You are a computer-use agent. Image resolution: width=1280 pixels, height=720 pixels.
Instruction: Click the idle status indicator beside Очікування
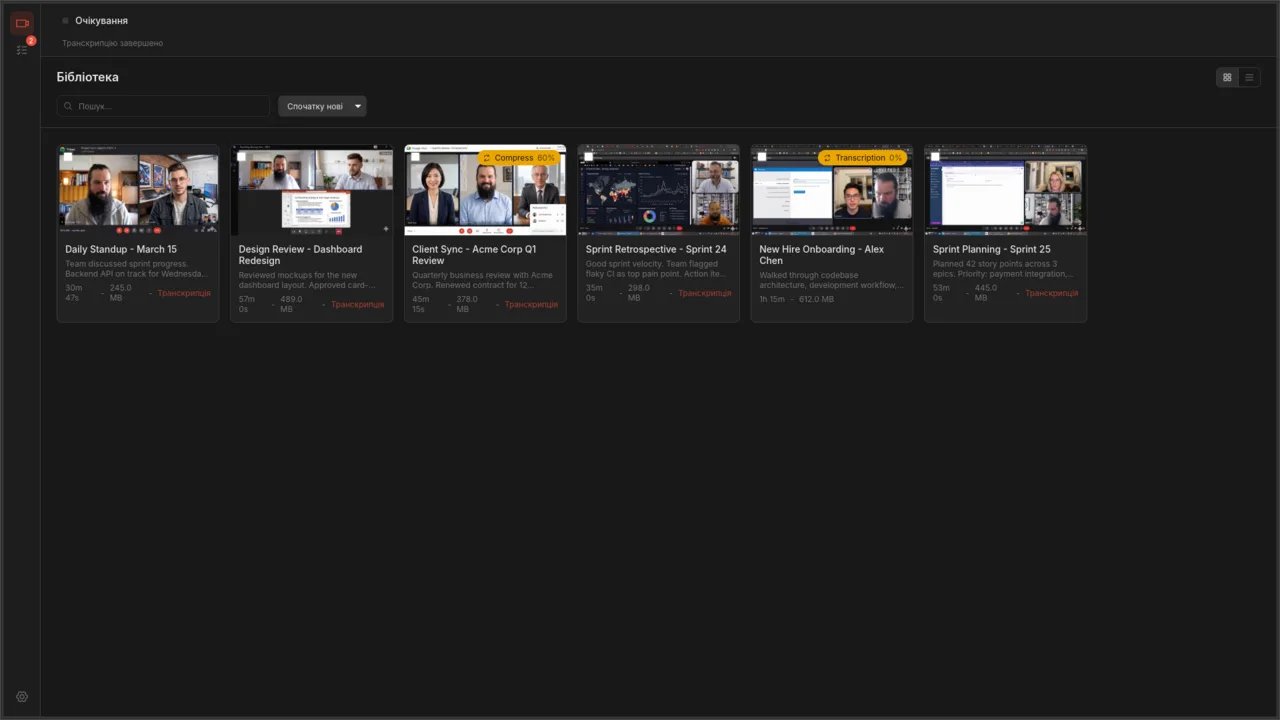66,20
